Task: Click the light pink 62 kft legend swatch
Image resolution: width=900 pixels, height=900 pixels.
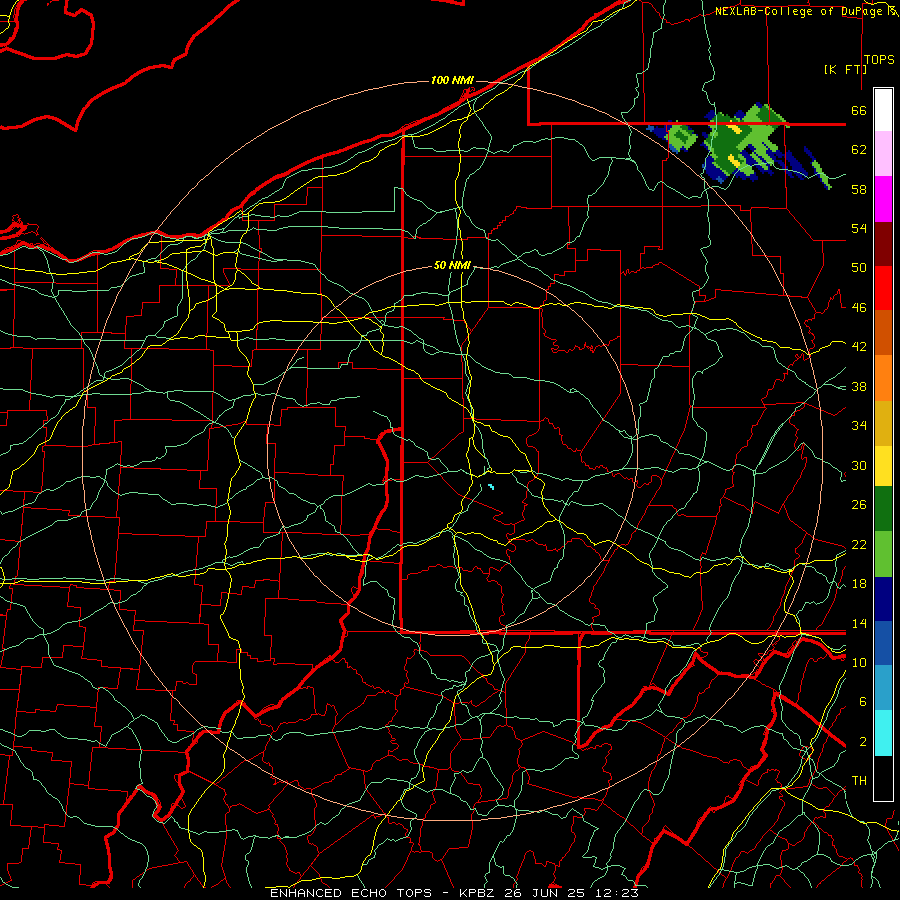Action: pos(883,154)
